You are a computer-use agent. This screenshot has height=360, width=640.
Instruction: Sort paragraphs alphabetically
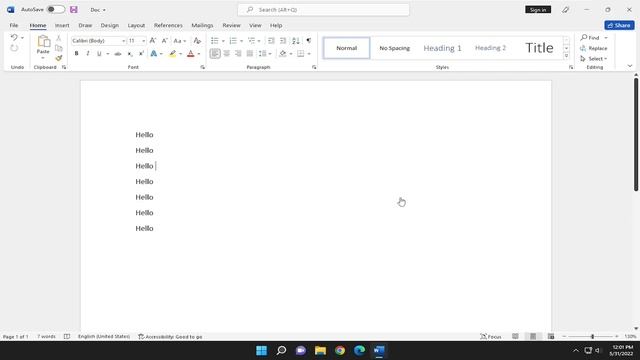(296, 41)
